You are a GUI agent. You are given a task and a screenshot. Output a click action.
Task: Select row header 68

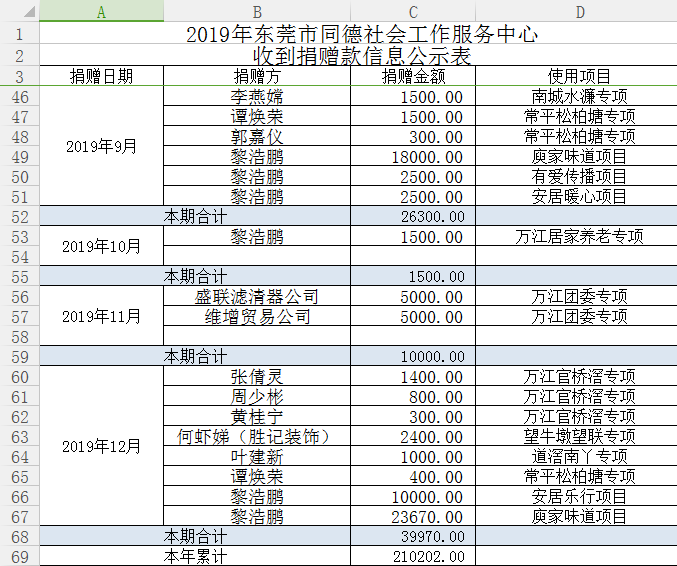pyautogui.click(x=19, y=536)
